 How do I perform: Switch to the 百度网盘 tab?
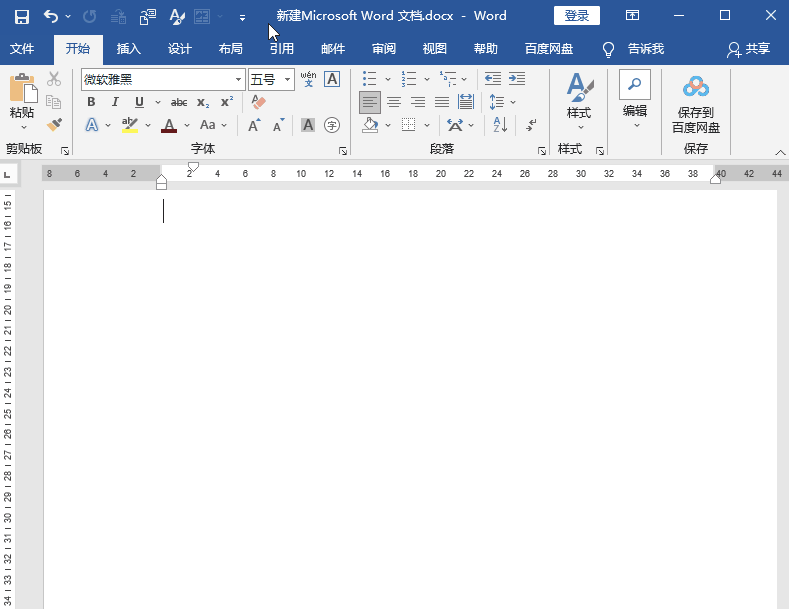549,49
